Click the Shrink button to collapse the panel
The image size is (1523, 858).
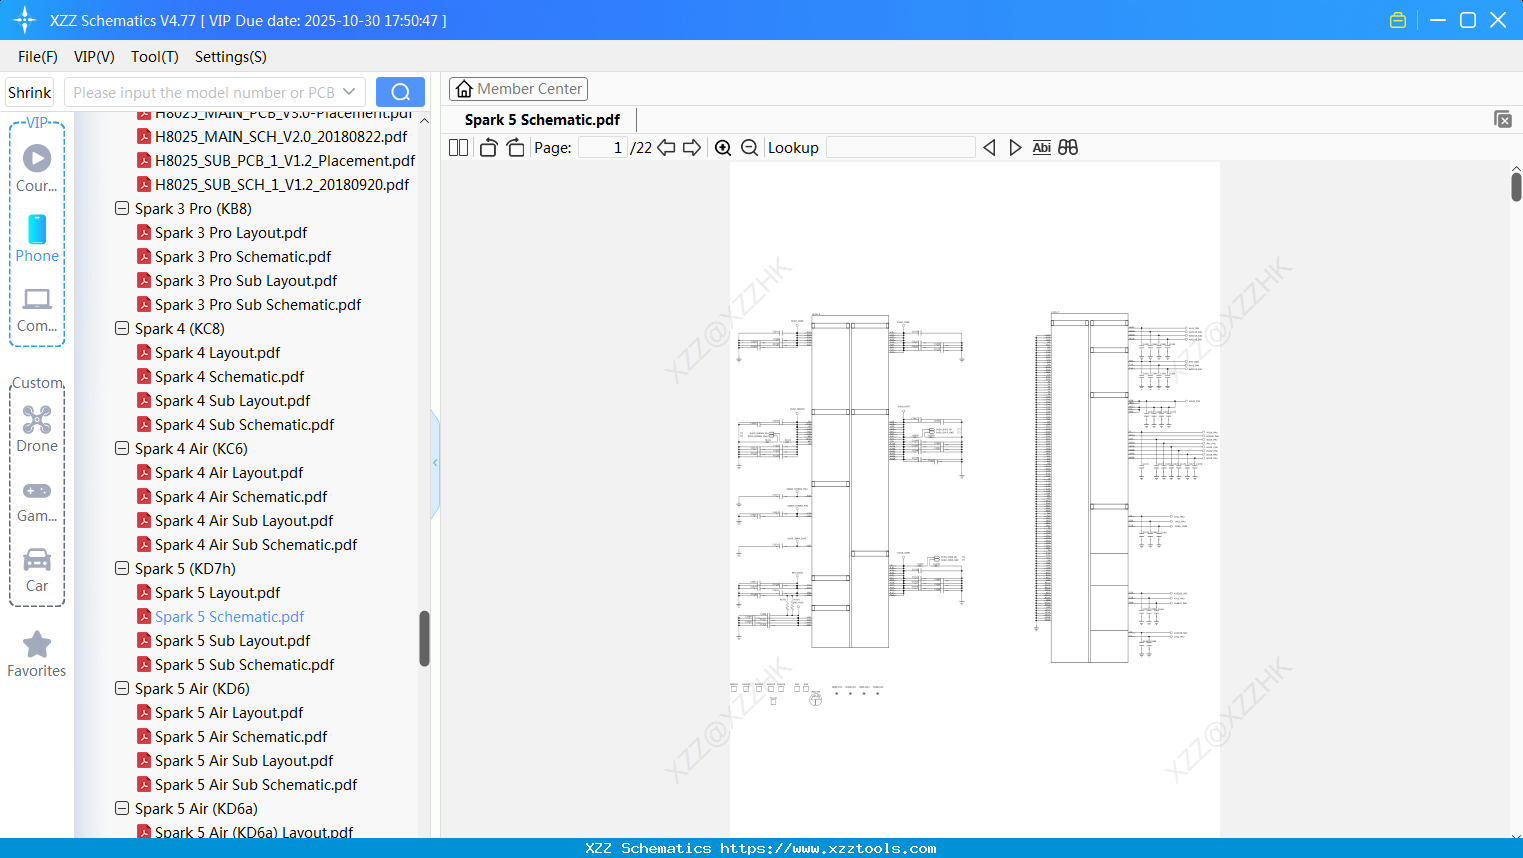(29, 91)
